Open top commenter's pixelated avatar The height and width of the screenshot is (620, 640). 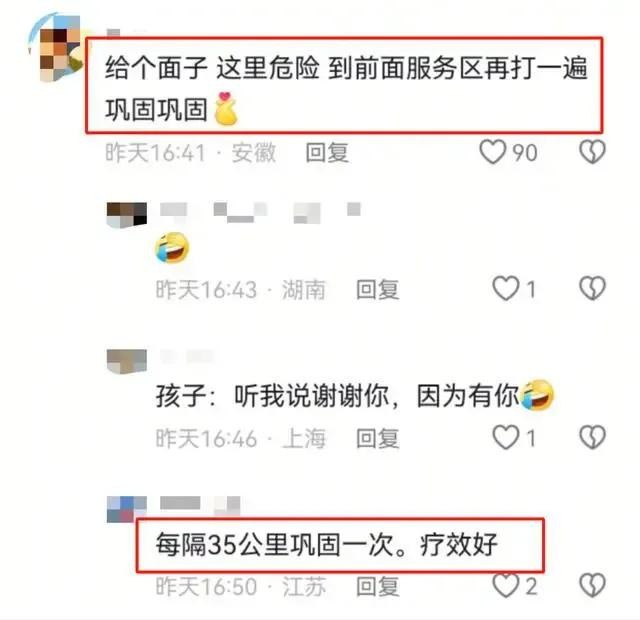56,47
